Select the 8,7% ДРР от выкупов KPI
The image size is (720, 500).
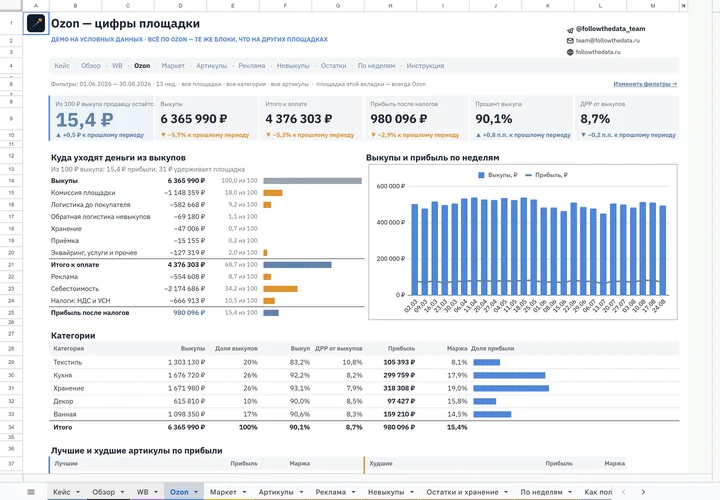click(595, 119)
